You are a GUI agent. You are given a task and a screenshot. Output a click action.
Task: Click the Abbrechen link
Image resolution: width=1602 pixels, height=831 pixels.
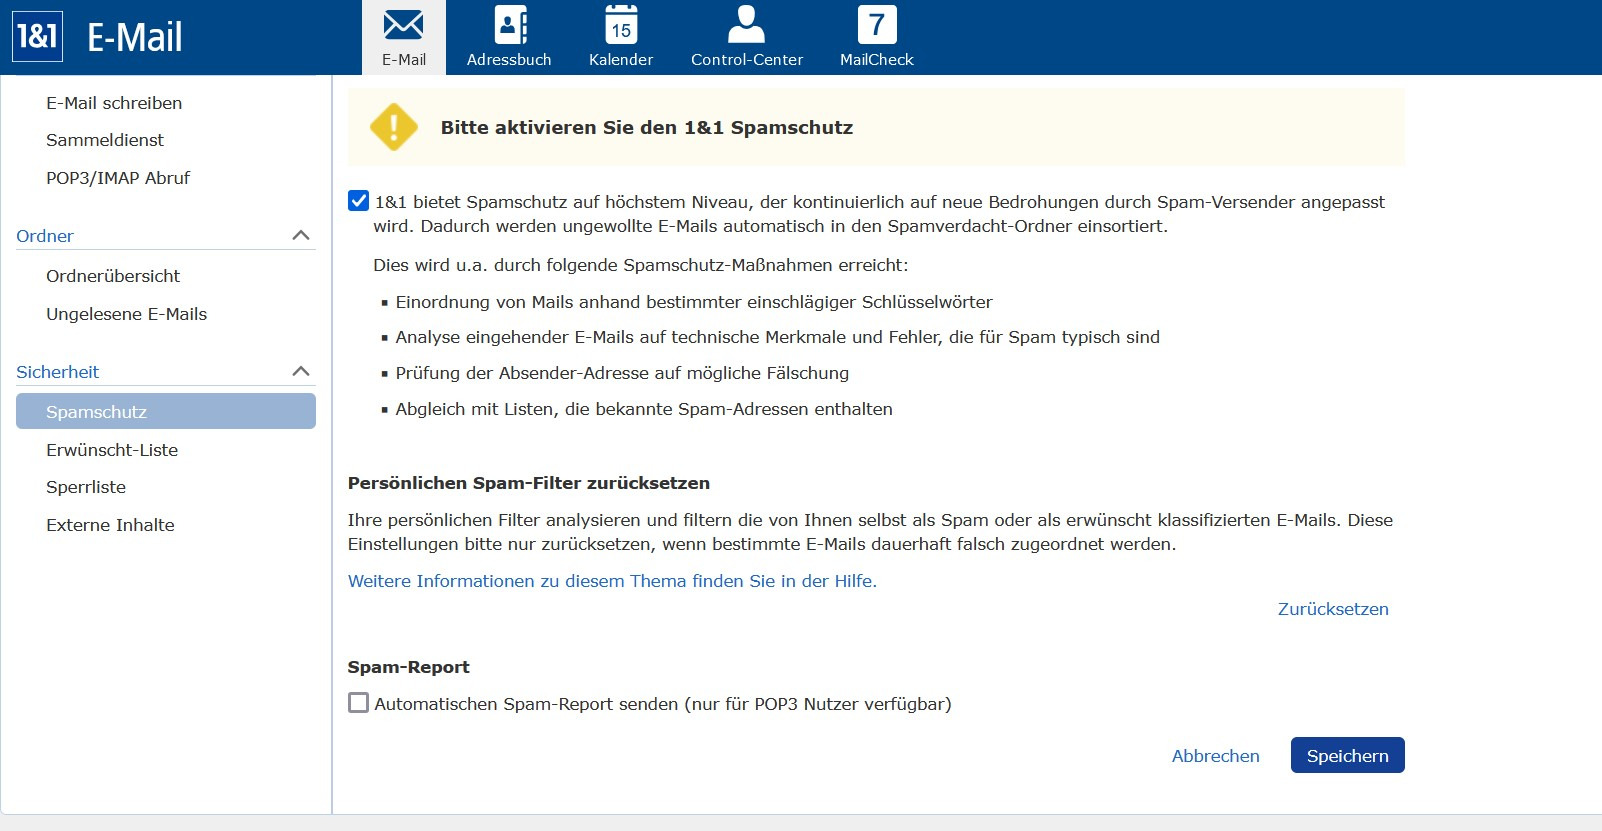point(1215,756)
